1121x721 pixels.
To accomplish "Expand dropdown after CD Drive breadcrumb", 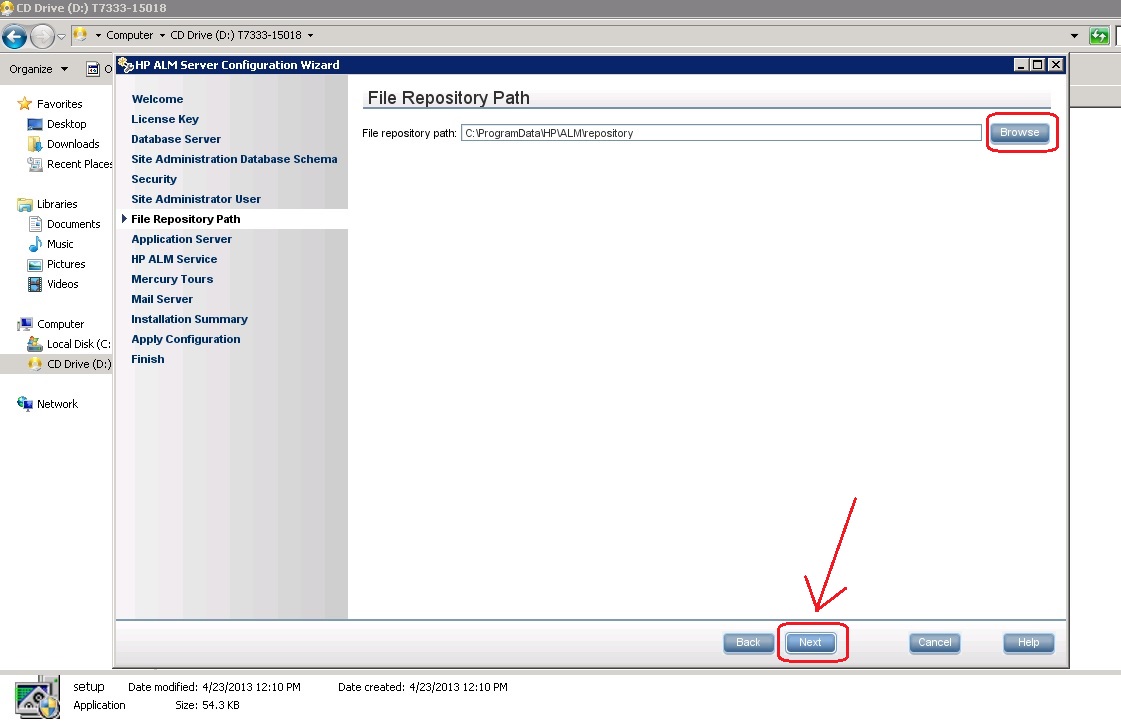I will (310, 35).
